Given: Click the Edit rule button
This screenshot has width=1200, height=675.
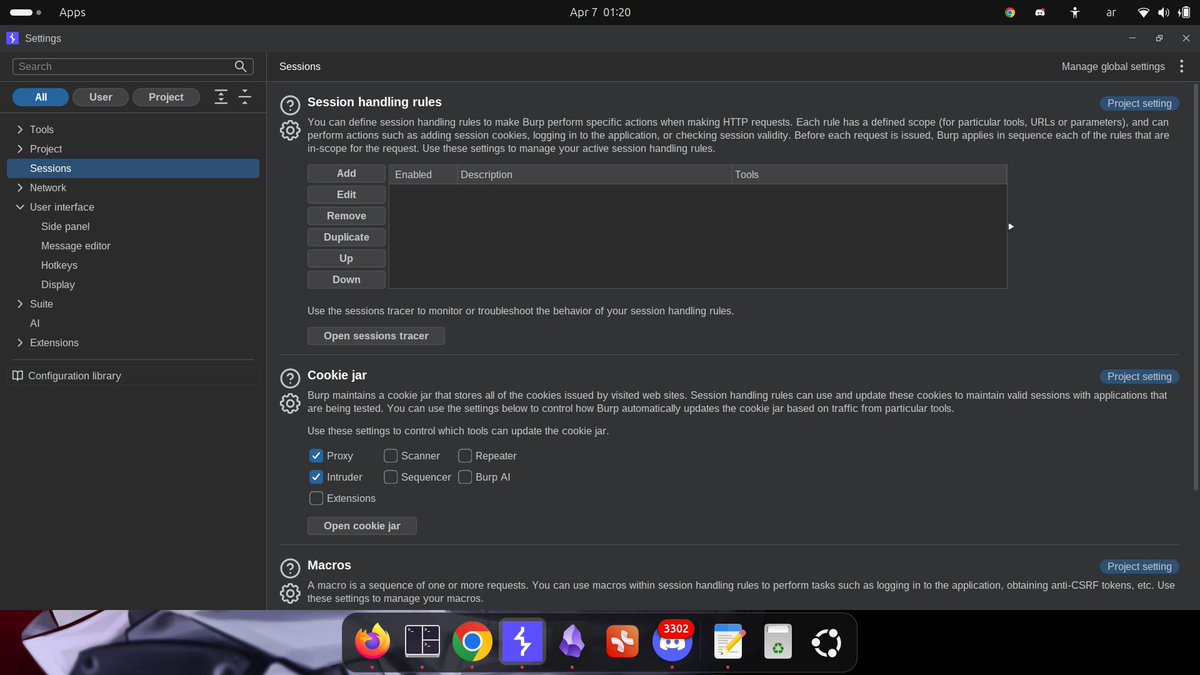Looking at the screenshot, I should pyautogui.click(x=346, y=195).
